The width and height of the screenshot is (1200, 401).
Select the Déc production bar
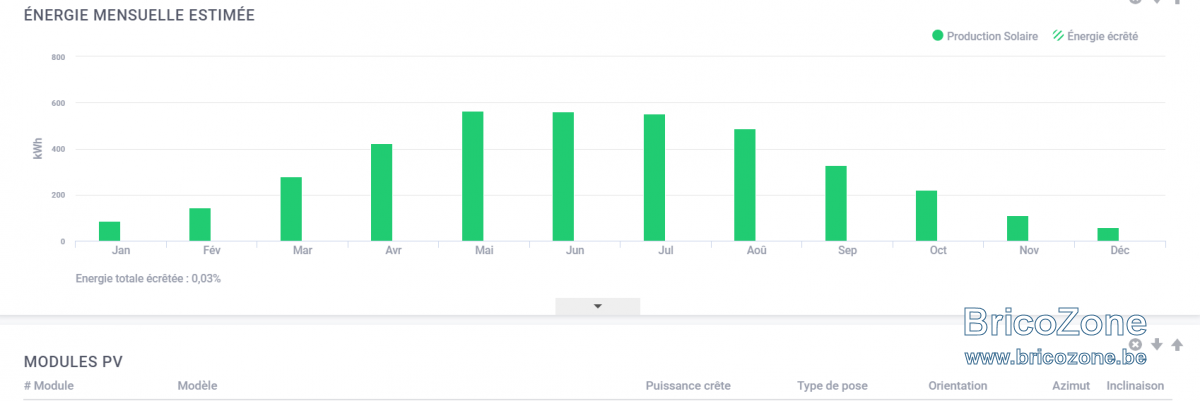click(1108, 235)
